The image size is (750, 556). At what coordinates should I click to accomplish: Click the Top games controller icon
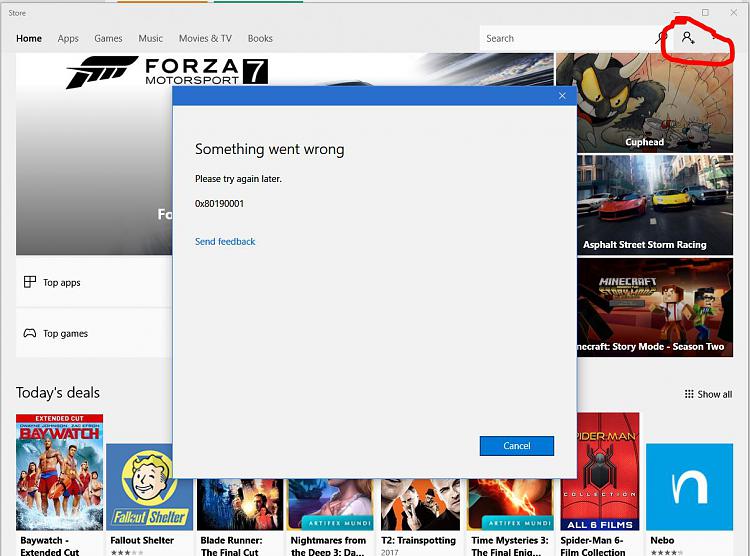click(30, 333)
